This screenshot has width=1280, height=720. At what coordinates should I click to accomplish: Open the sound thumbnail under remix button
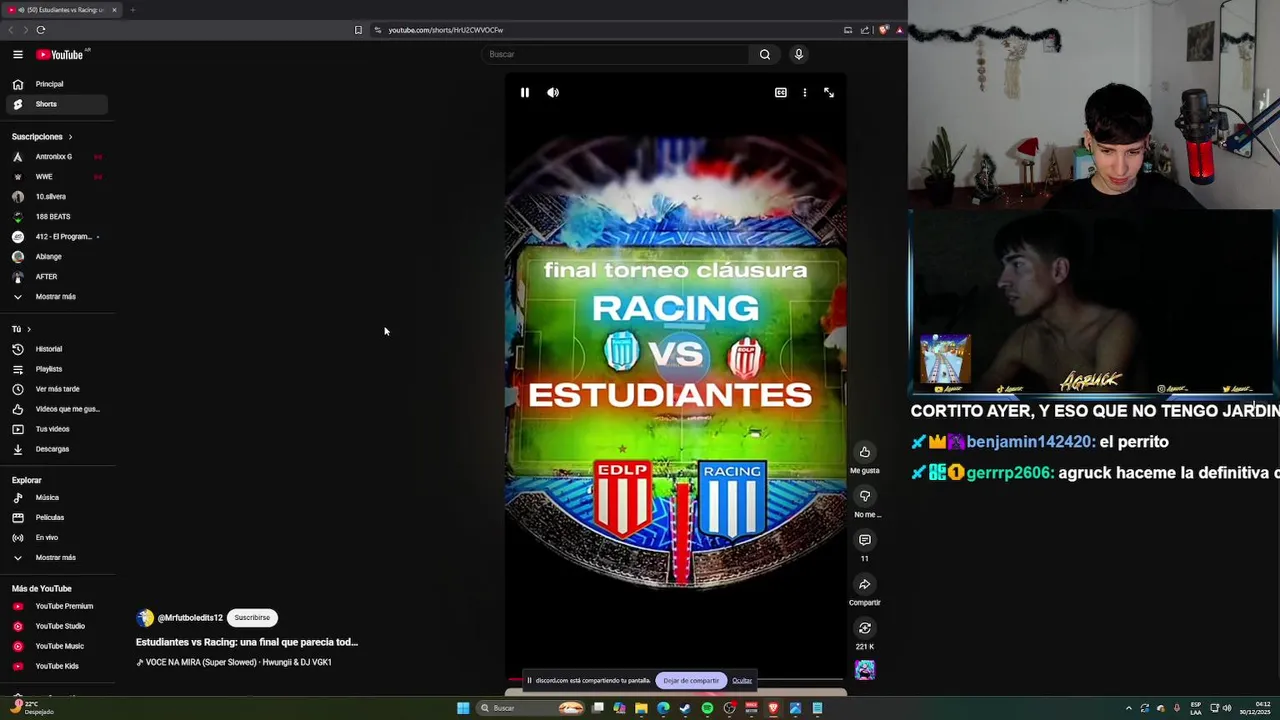(x=865, y=669)
